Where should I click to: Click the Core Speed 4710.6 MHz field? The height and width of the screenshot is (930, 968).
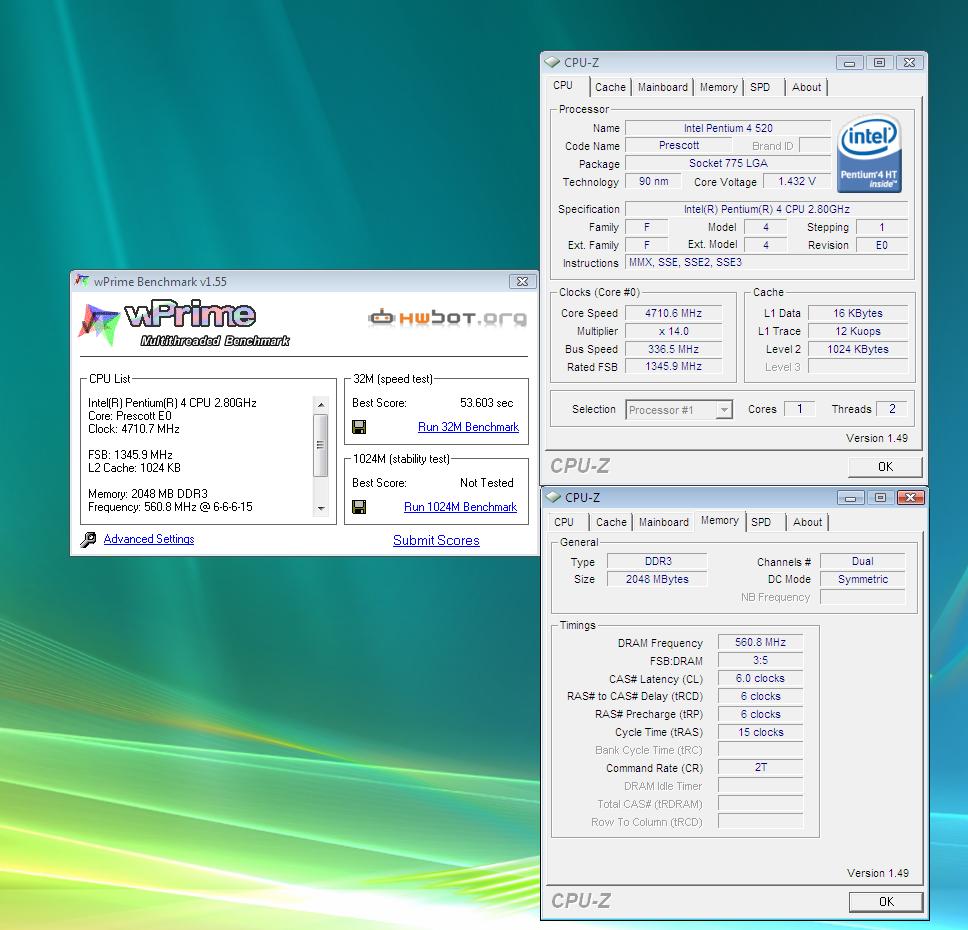pos(674,313)
